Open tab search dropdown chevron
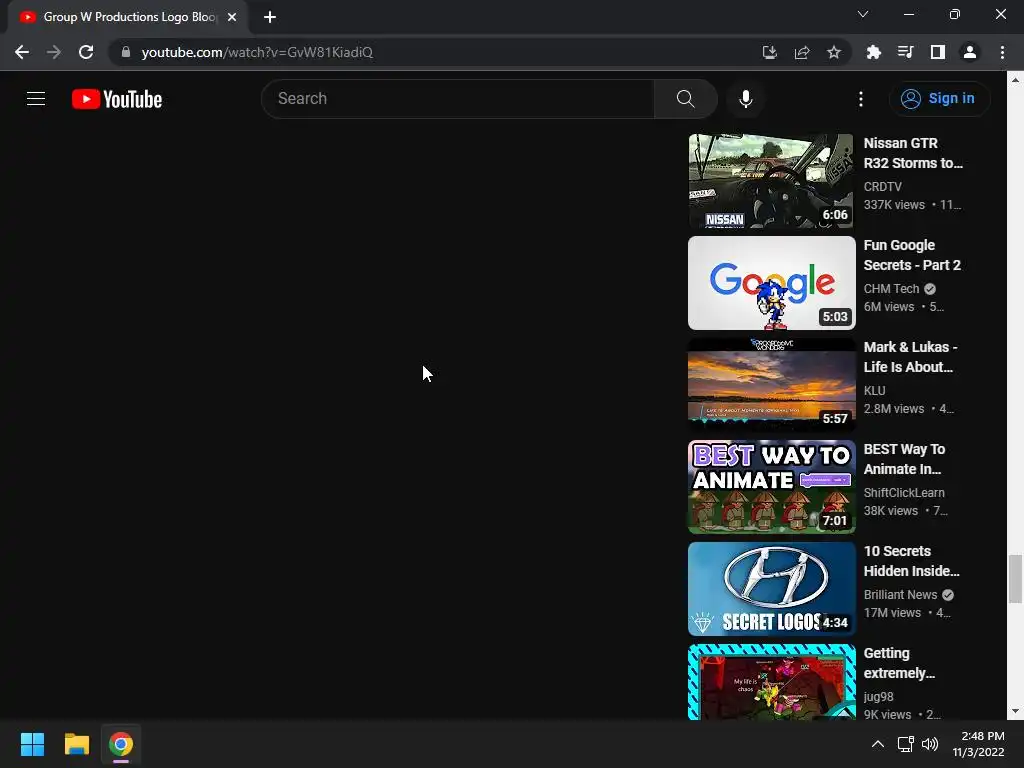1024x768 pixels. (x=863, y=14)
